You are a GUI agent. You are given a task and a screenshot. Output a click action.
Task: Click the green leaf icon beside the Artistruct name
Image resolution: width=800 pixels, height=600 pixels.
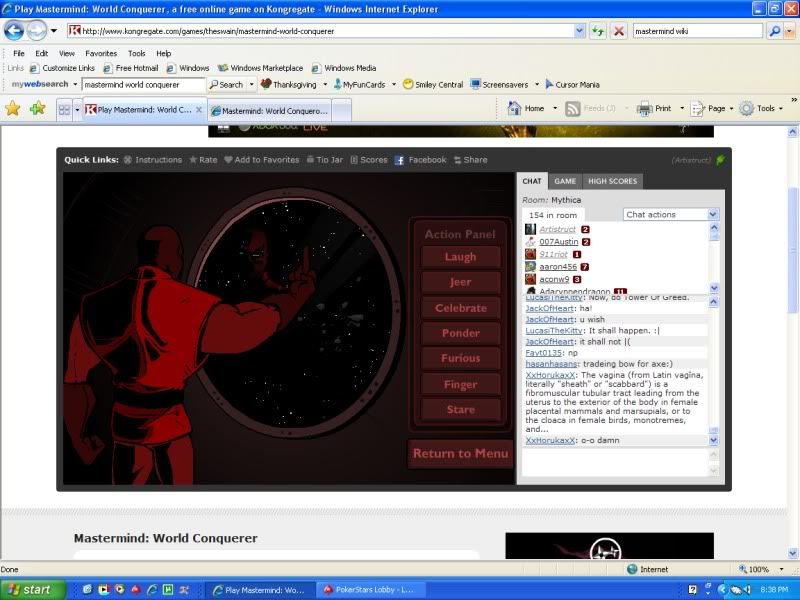[720, 160]
